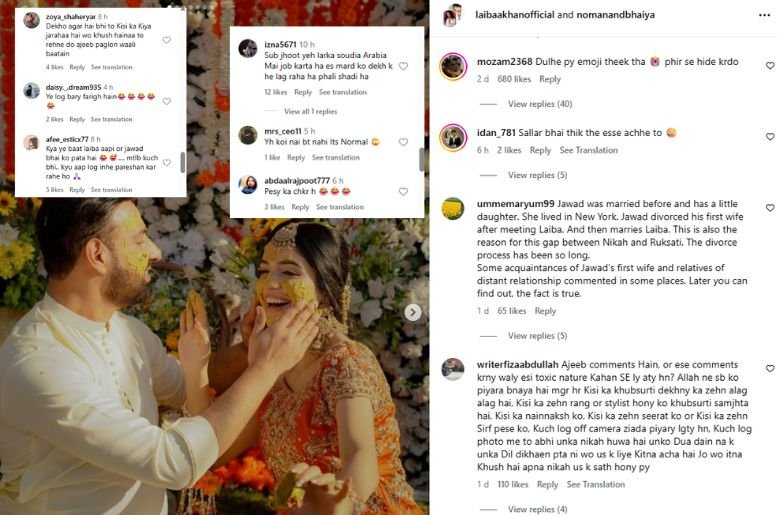
Task: Tap the heart icon beside idan_781's comment
Action: pos(769,137)
